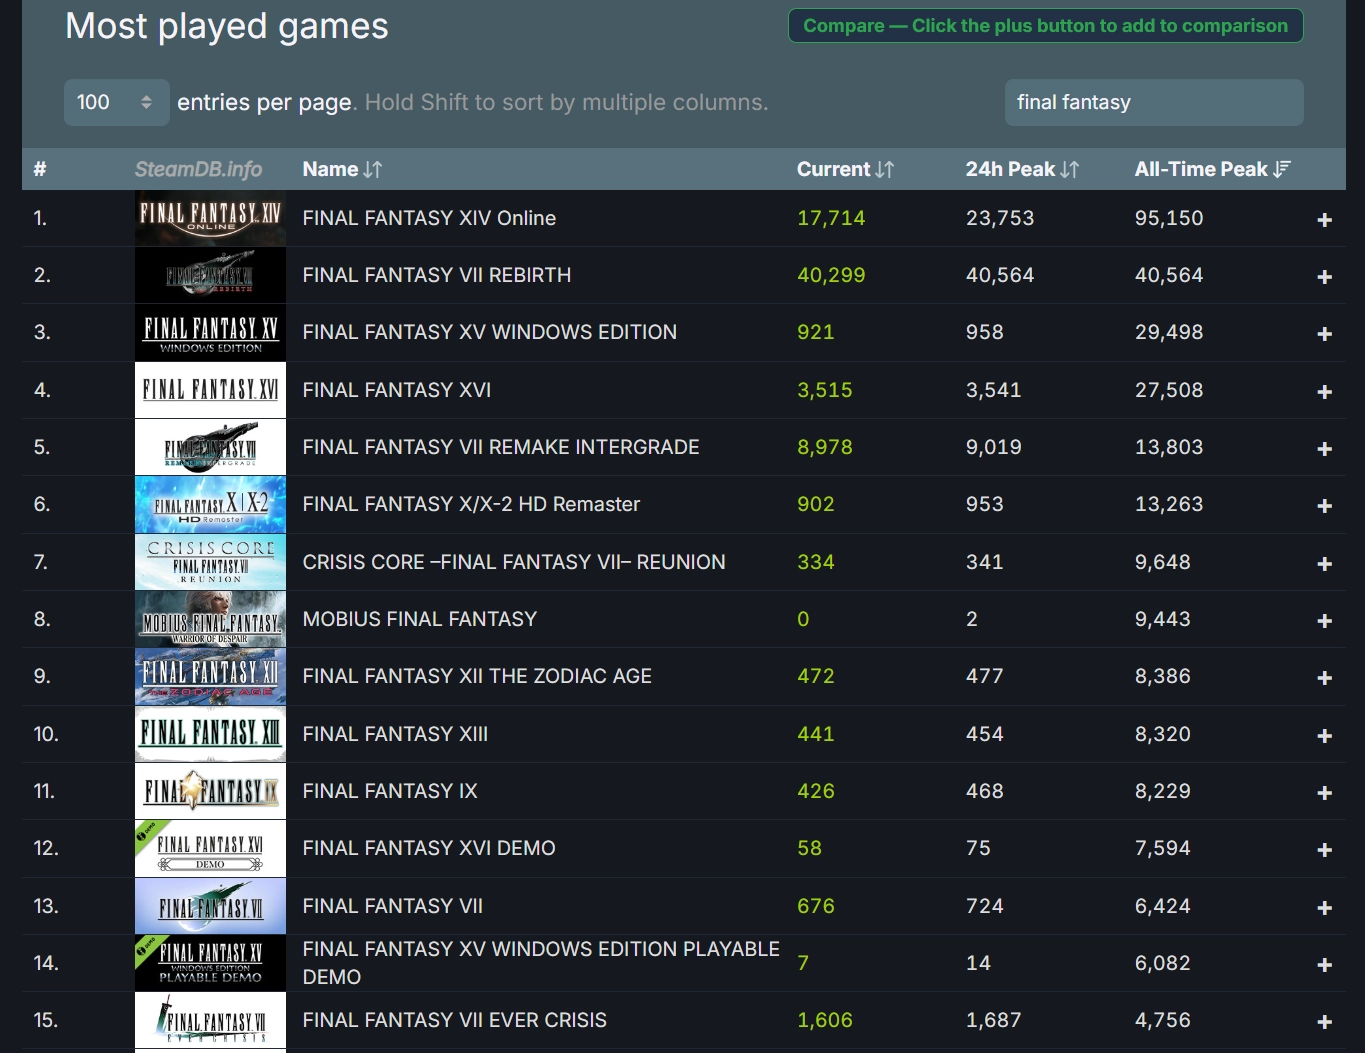Image resolution: width=1365 pixels, height=1053 pixels.
Task: Open CRISIS CORE REUNION game link
Action: (x=514, y=562)
